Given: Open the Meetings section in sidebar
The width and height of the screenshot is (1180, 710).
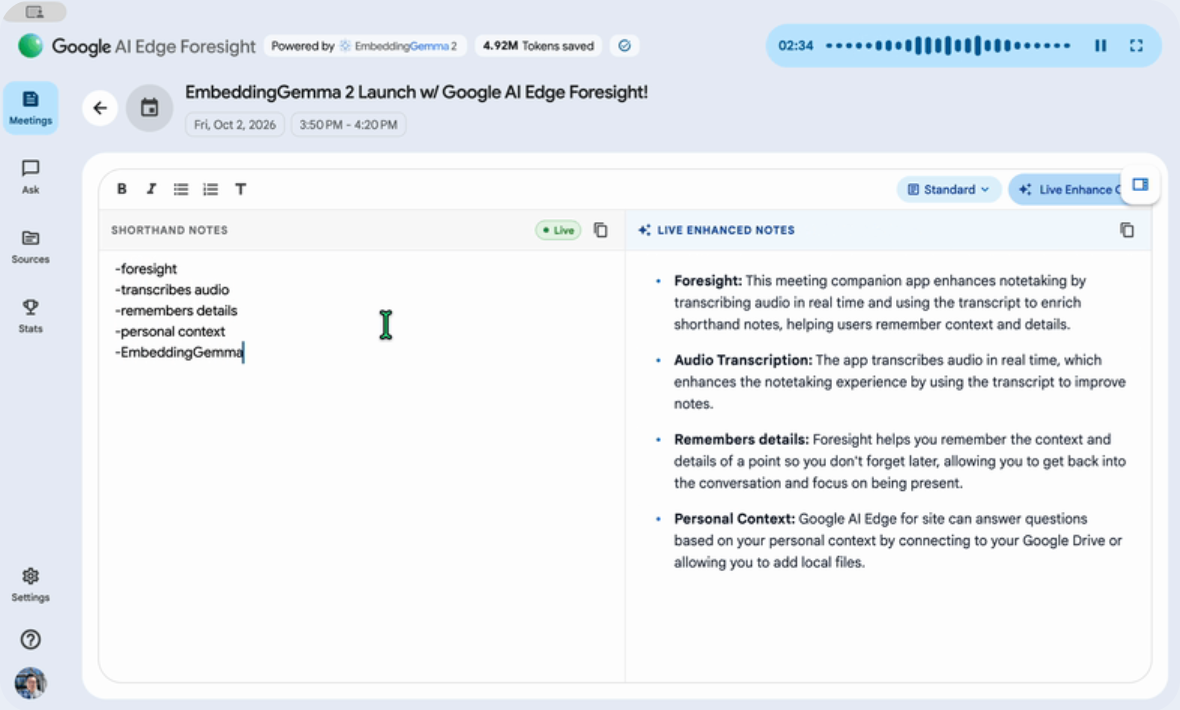Looking at the screenshot, I should [x=30, y=108].
